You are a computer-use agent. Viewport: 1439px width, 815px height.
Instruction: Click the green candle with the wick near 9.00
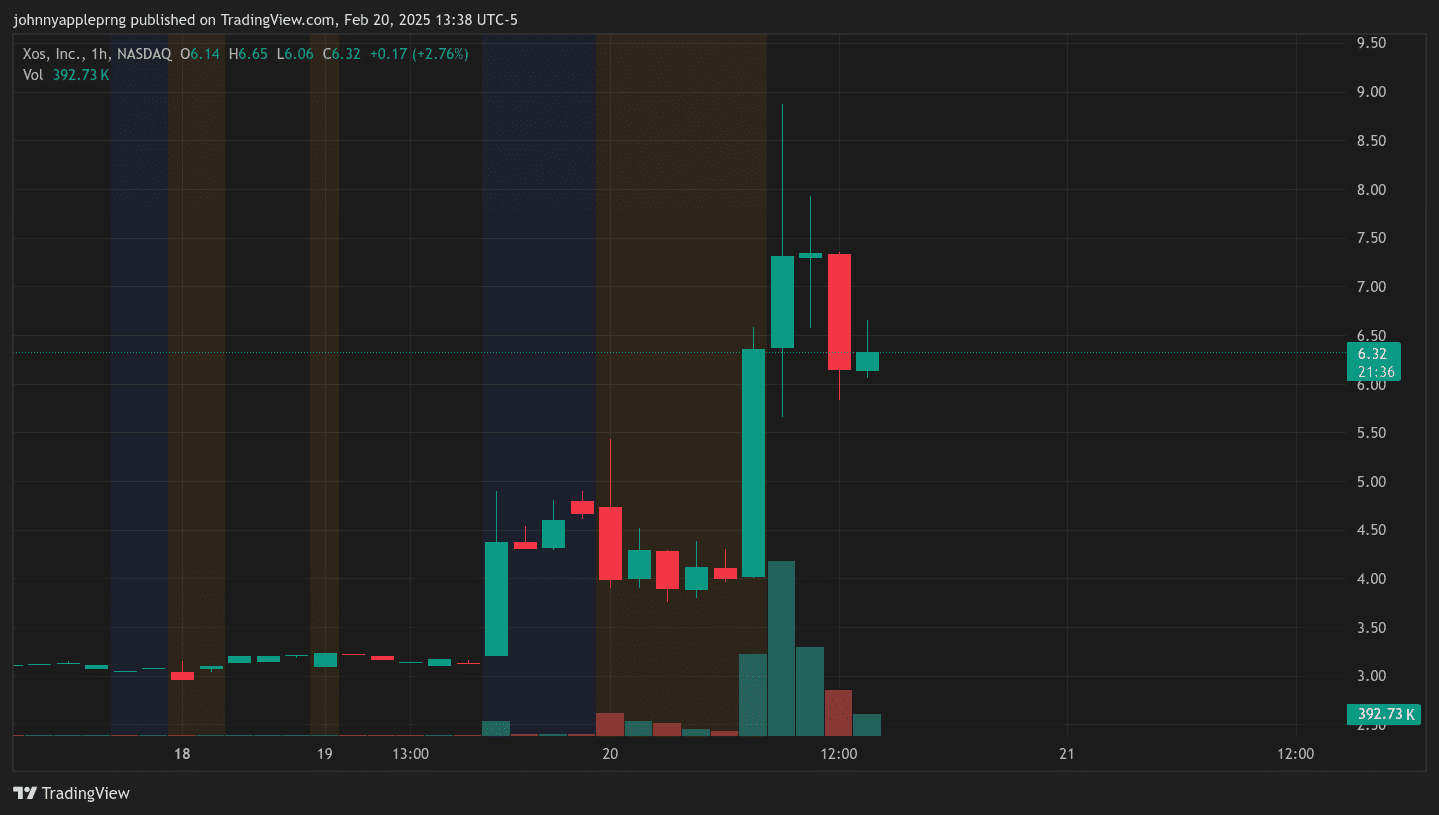[x=782, y=302]
